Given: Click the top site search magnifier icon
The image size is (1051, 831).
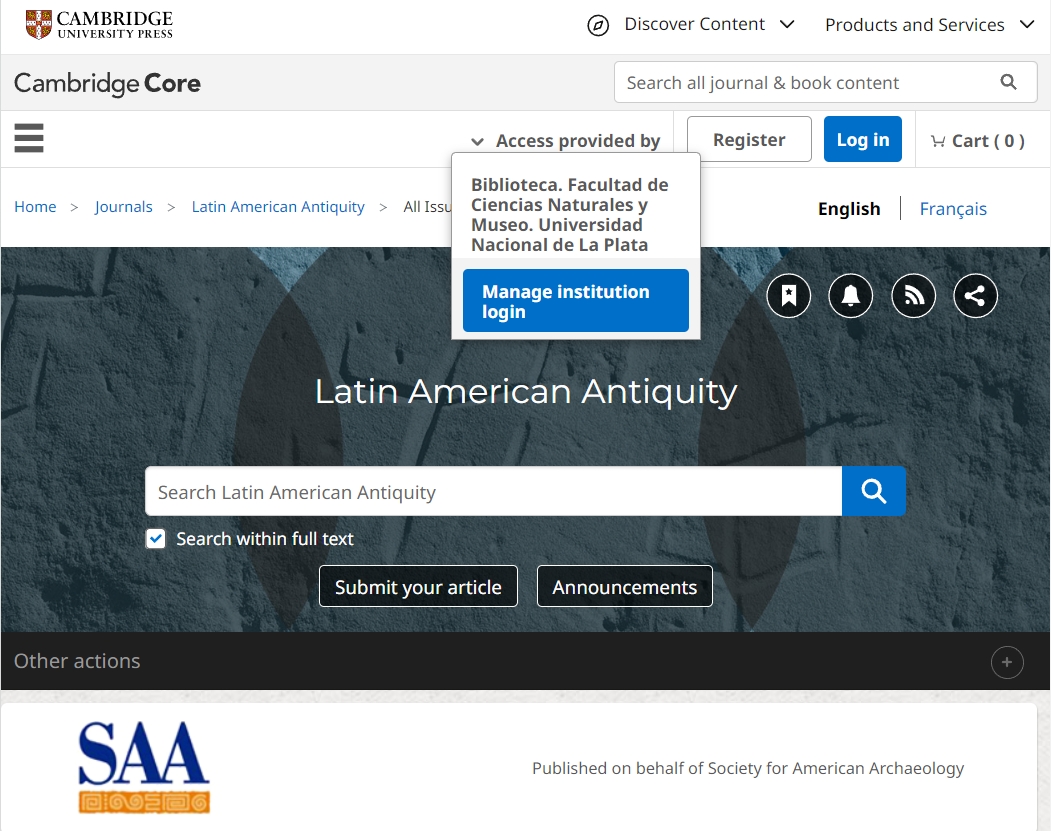Looking at the screenshot, I should (x=1008, y=82).
